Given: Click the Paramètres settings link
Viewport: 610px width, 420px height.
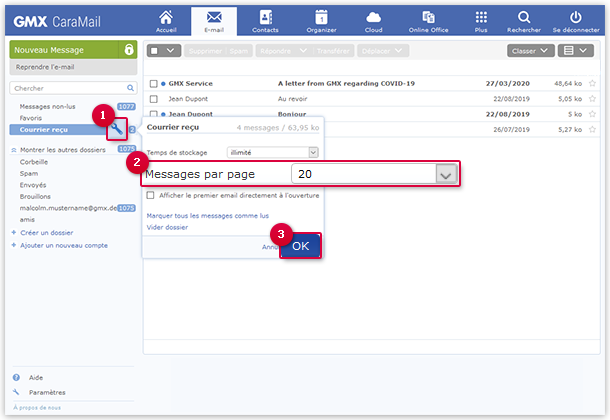Looking at the screenshot, I should pos(47,392).
